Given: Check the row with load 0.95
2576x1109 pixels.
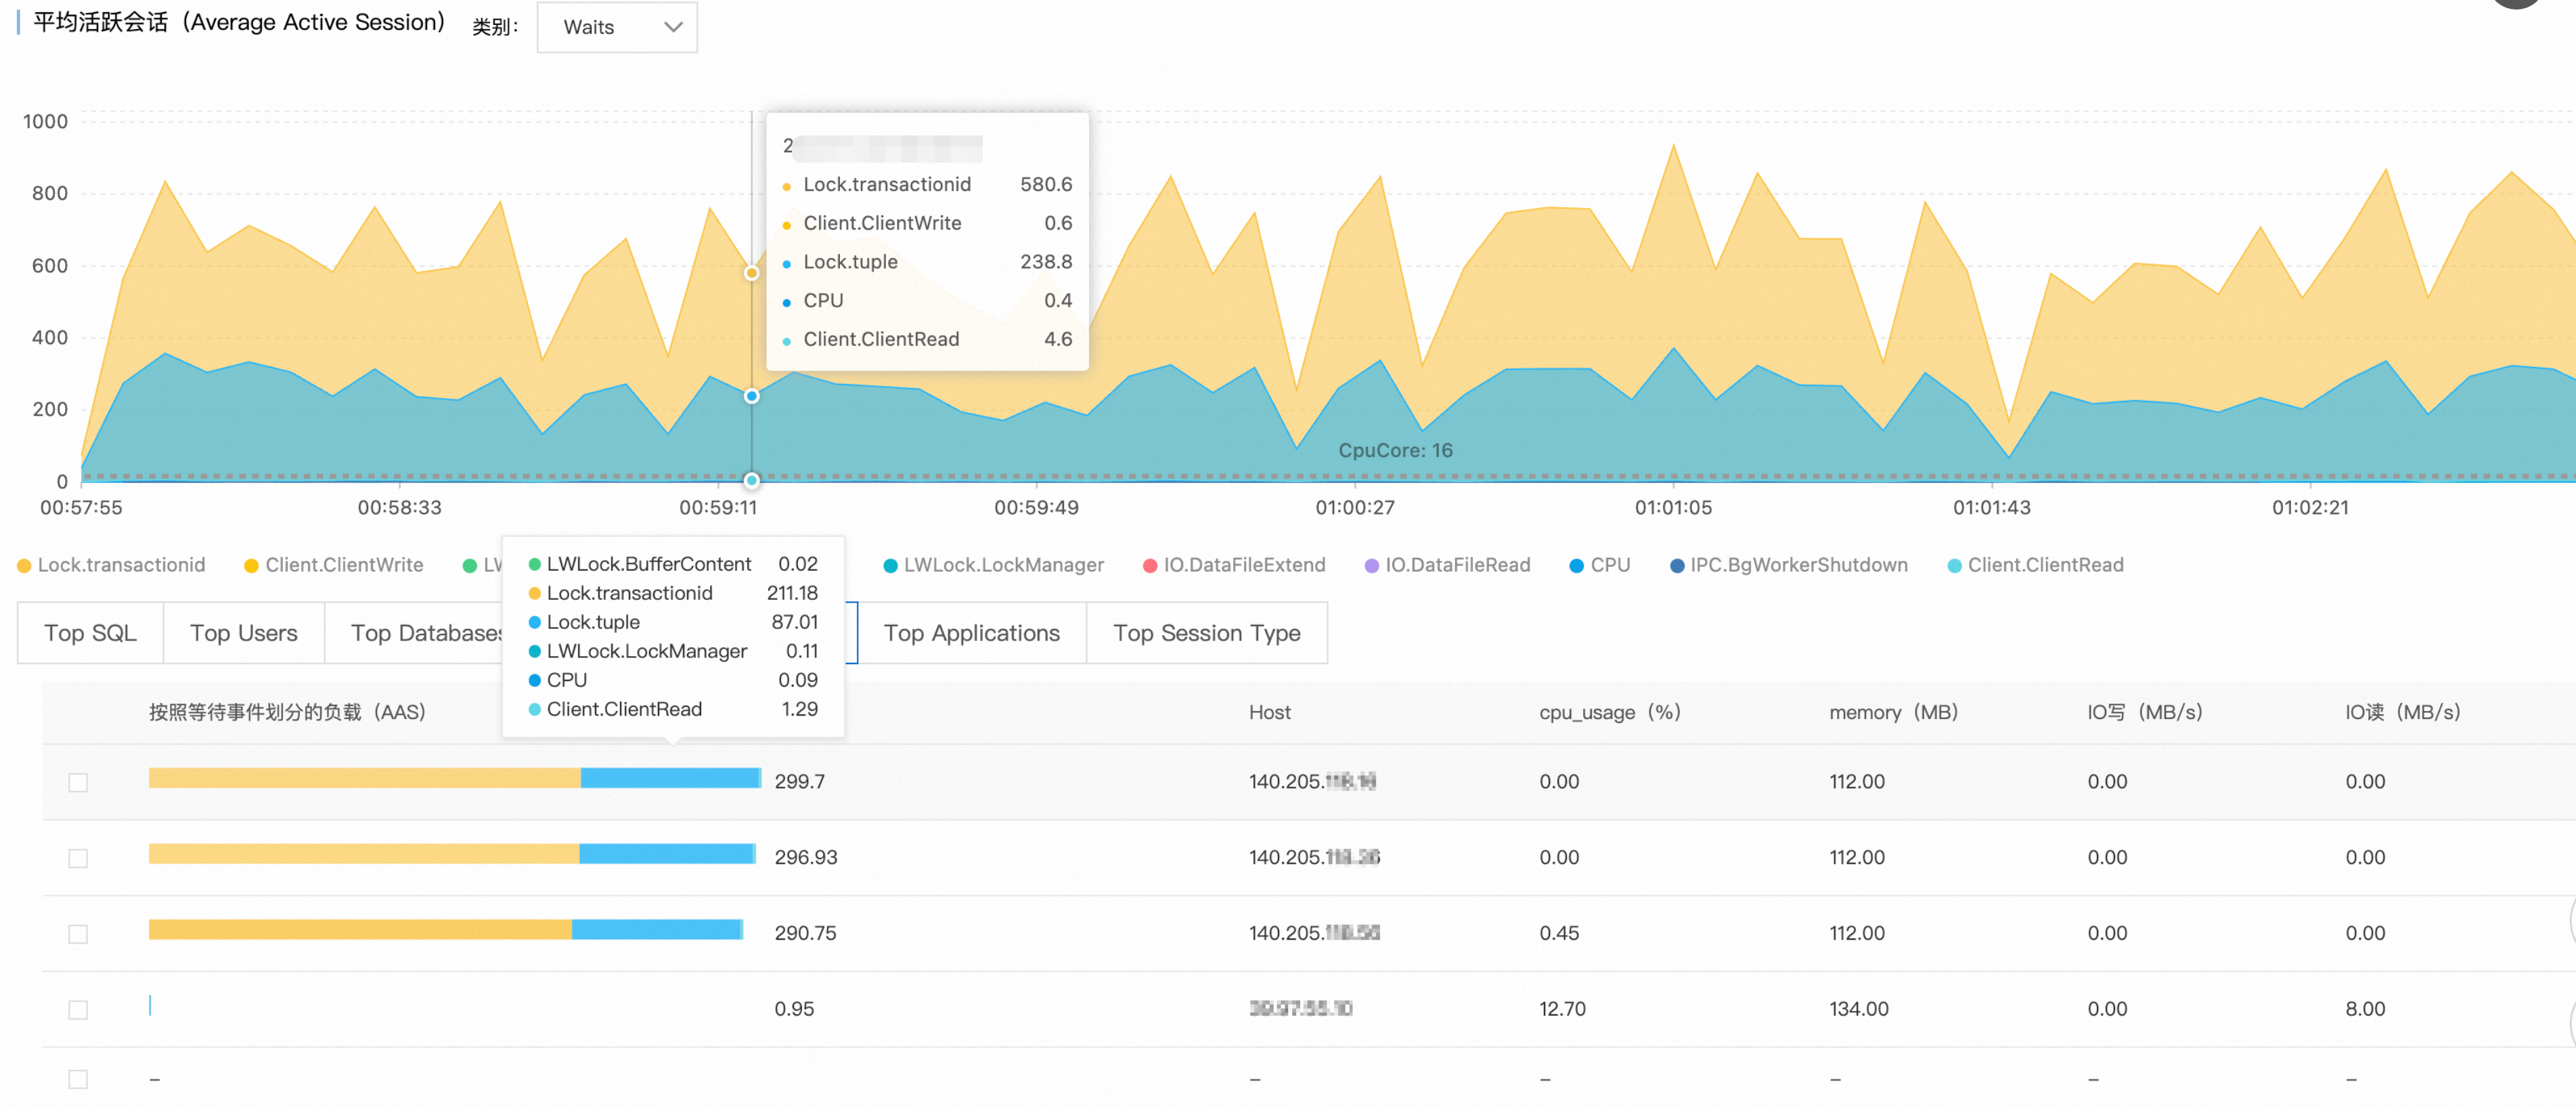Looking at the screenshot, I should coord(78,1010).
